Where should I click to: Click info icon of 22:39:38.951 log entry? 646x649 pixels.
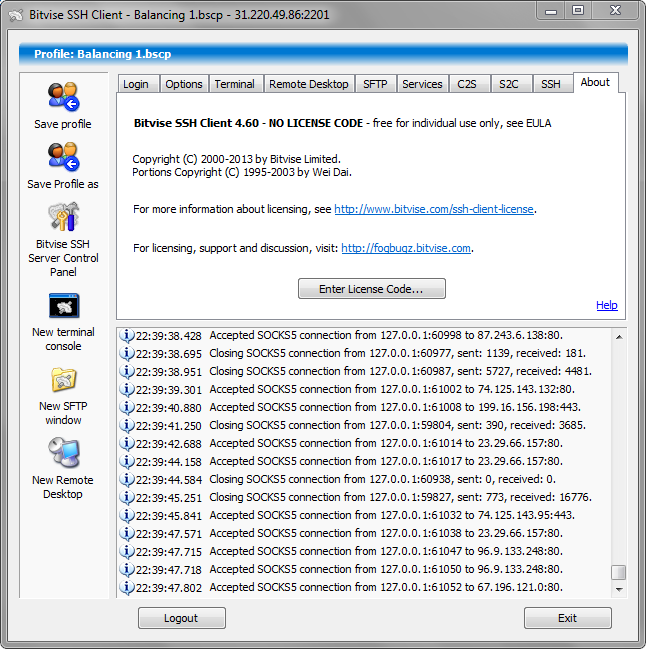(127, 371)
